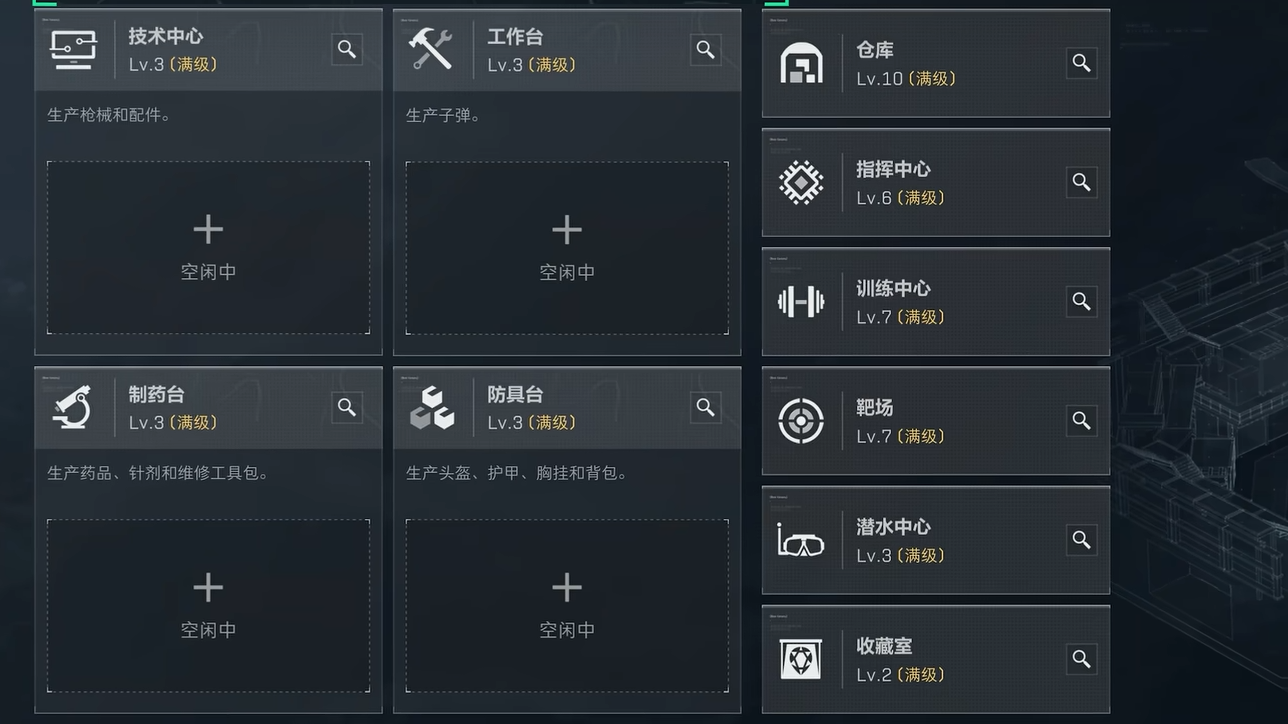Start crafting in 防具台 empty slot

(x=567, y=605)
